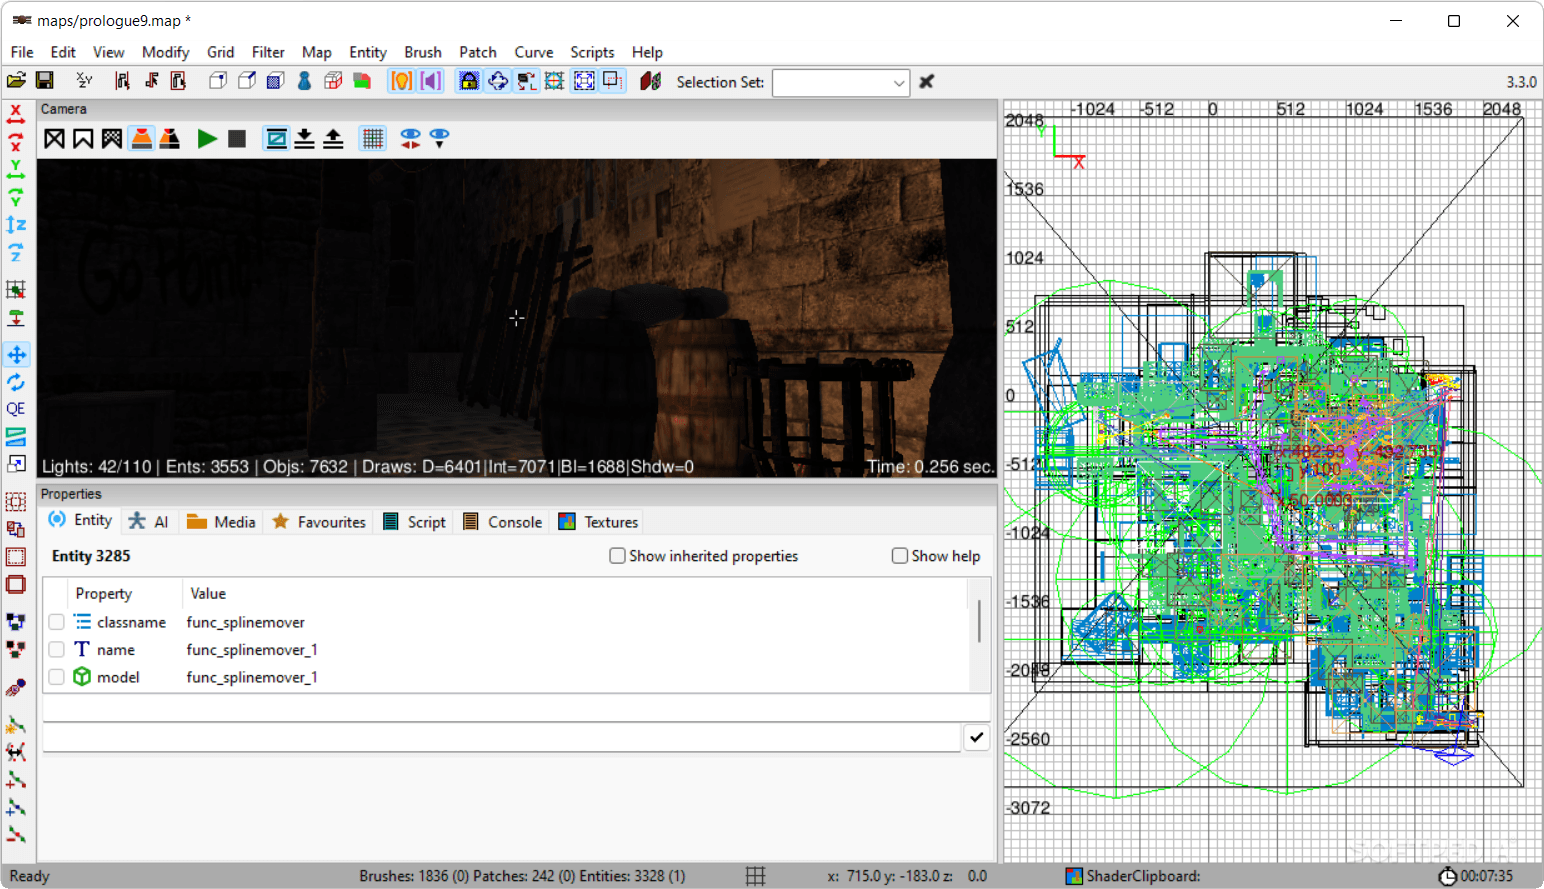This screenshot has width=1544, height=889.
Task: Click the Flip X axis icon
Action: coord(16,113)
